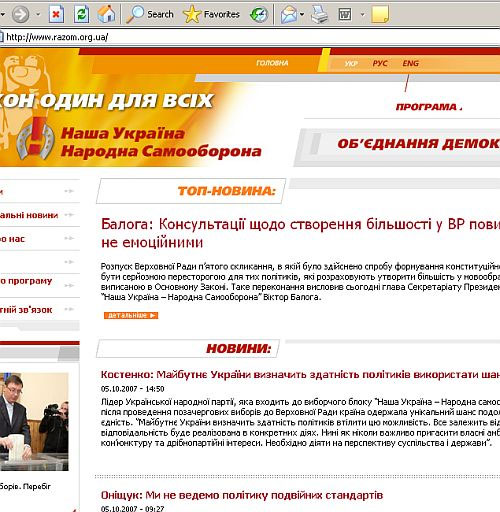Print the page with the printer icon
This screenshot has height=512, width=500.
[319, 15]
